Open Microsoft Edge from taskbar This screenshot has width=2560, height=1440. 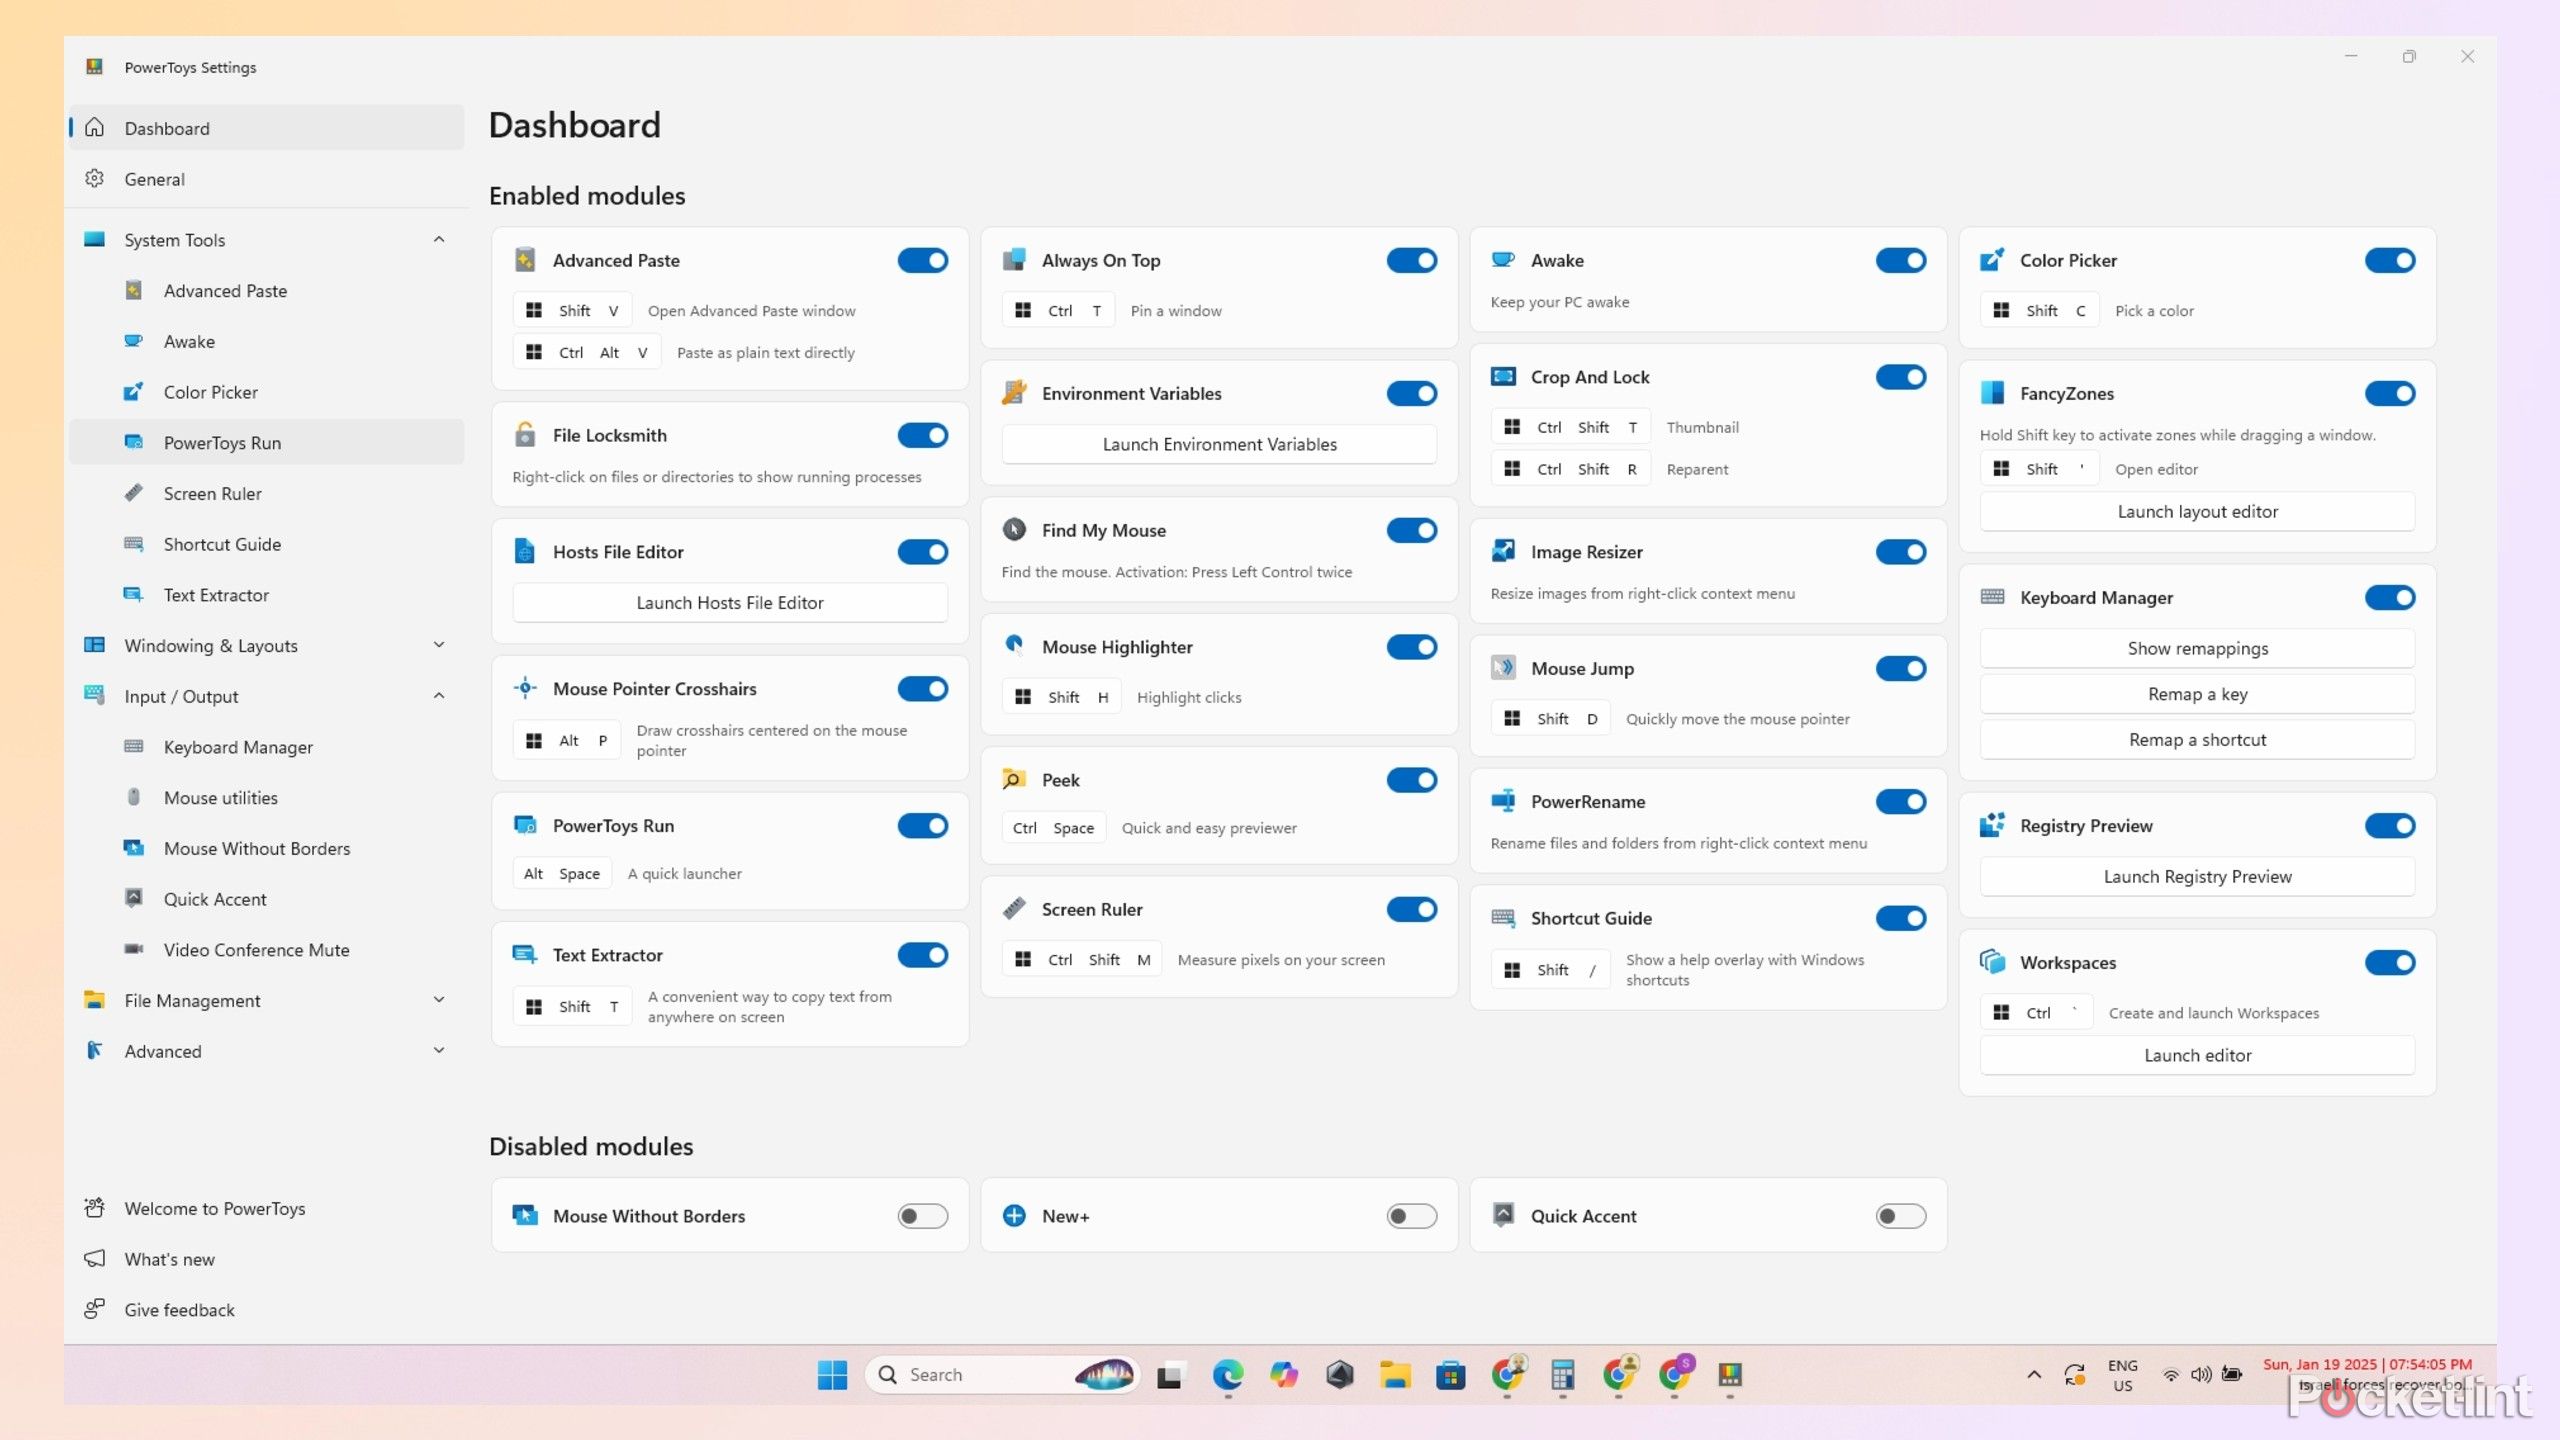coord(1227,1375)
